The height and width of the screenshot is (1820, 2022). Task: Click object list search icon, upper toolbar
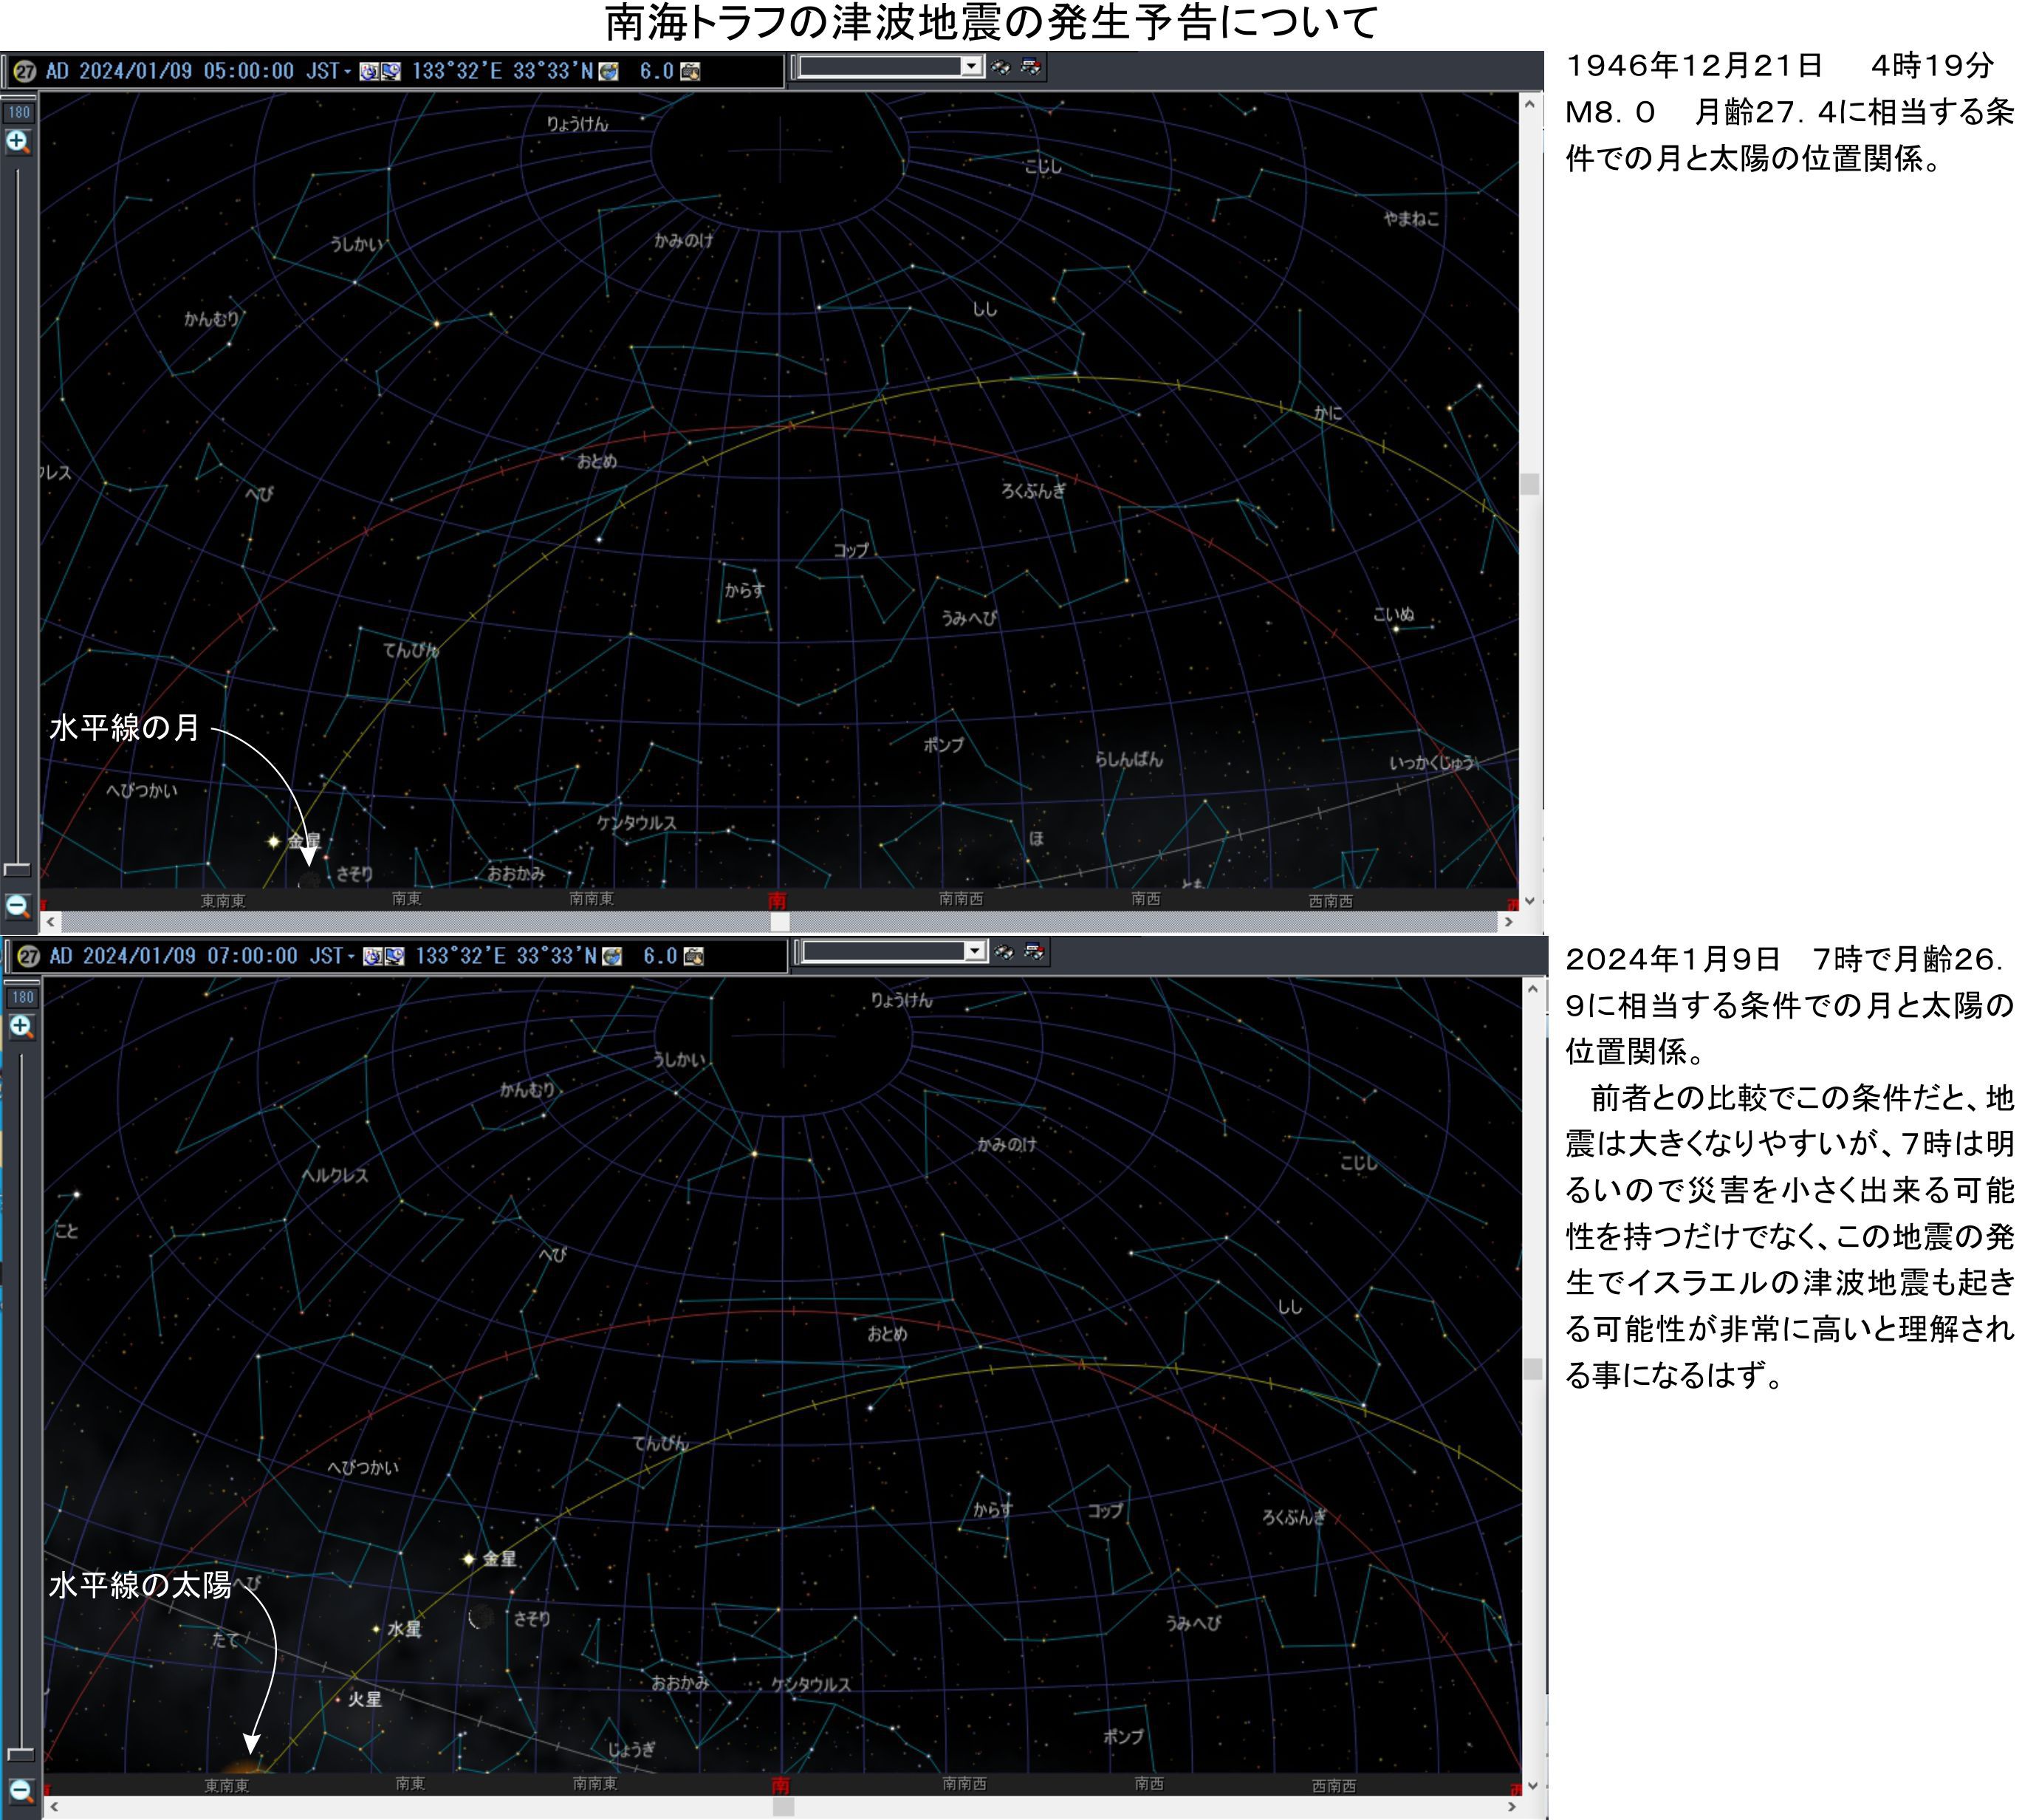click(1031, 67)
